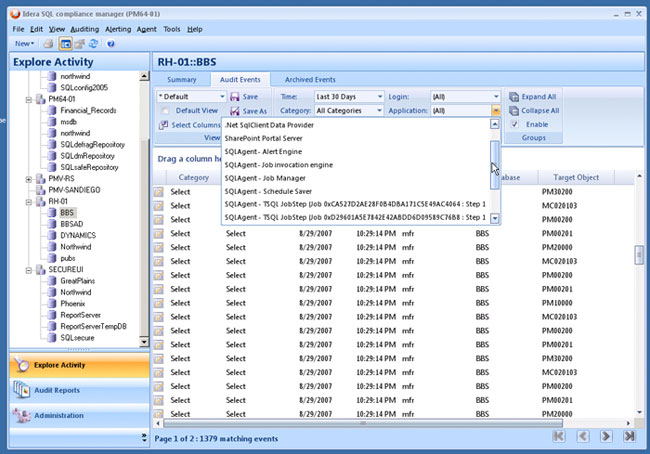
Task: Toggle the Default View checkbox
Action: coord(165,111)
